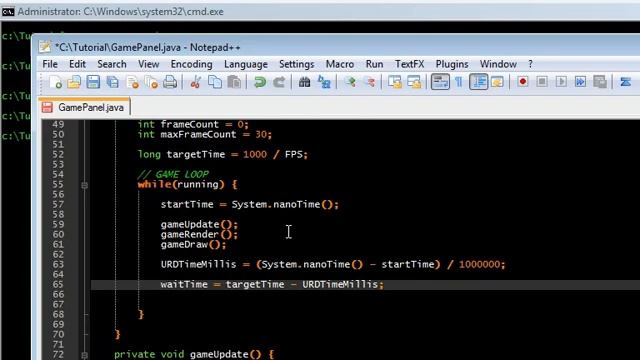The width and height of the screenshot is (640, 360).
Task: Click on 'long targetTime = 1000 / FPS;'
Action: [x=223, y=155]
